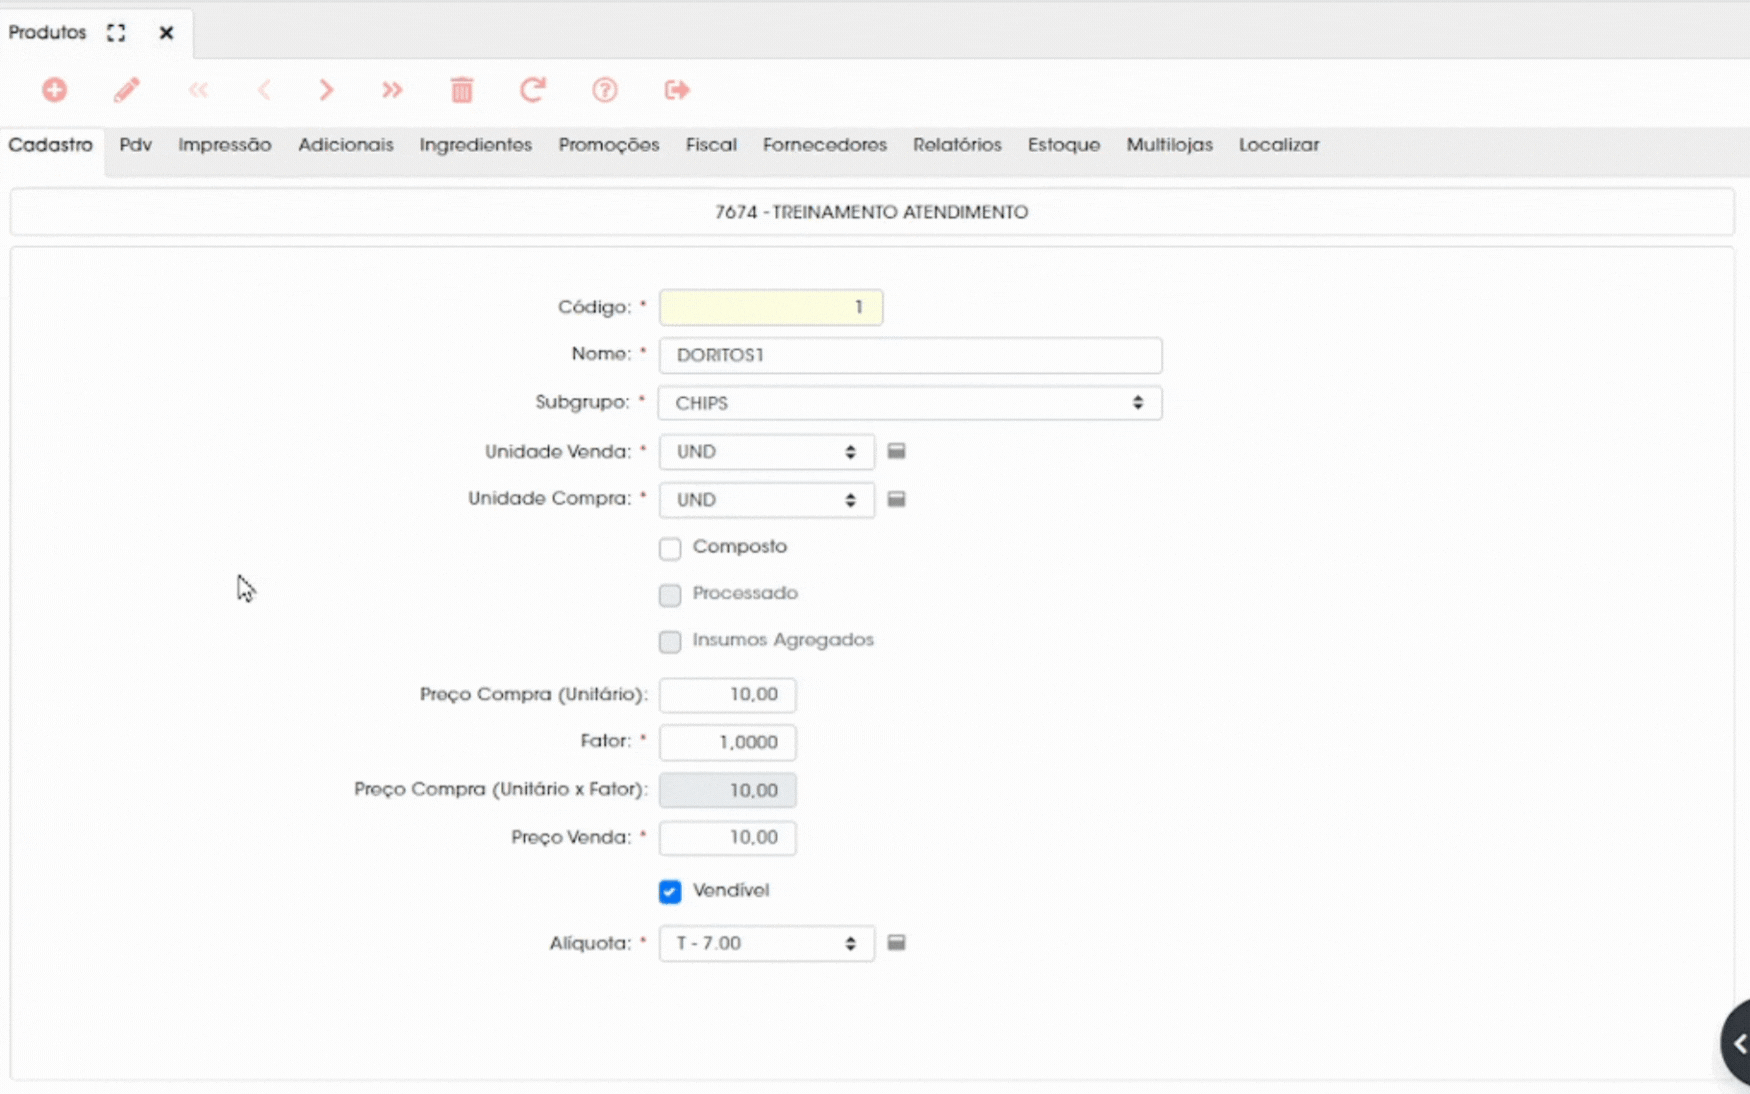Open register icon beside Unidade Compra
This screenshot has width=1750, height=1094.
tap(896, 499)
